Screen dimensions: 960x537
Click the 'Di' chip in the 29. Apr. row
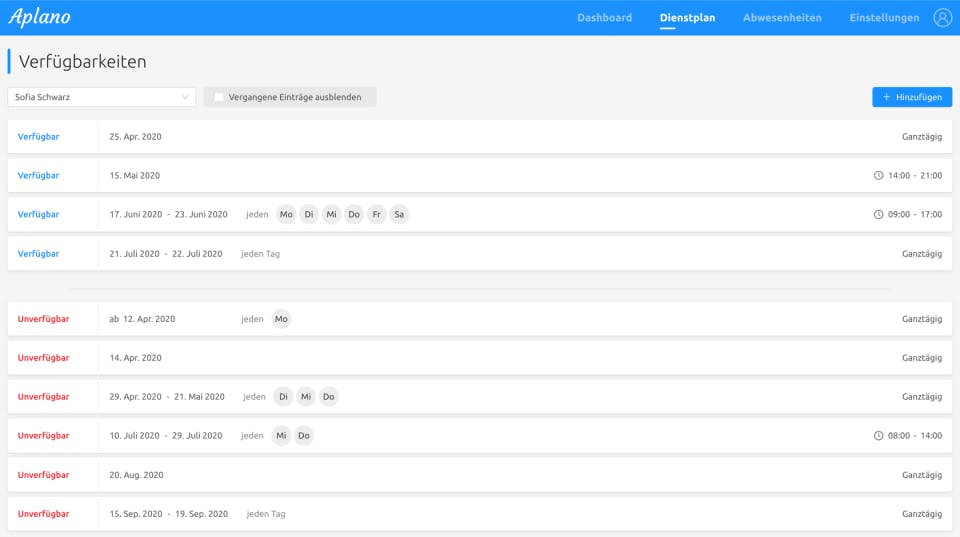(283, 397)
